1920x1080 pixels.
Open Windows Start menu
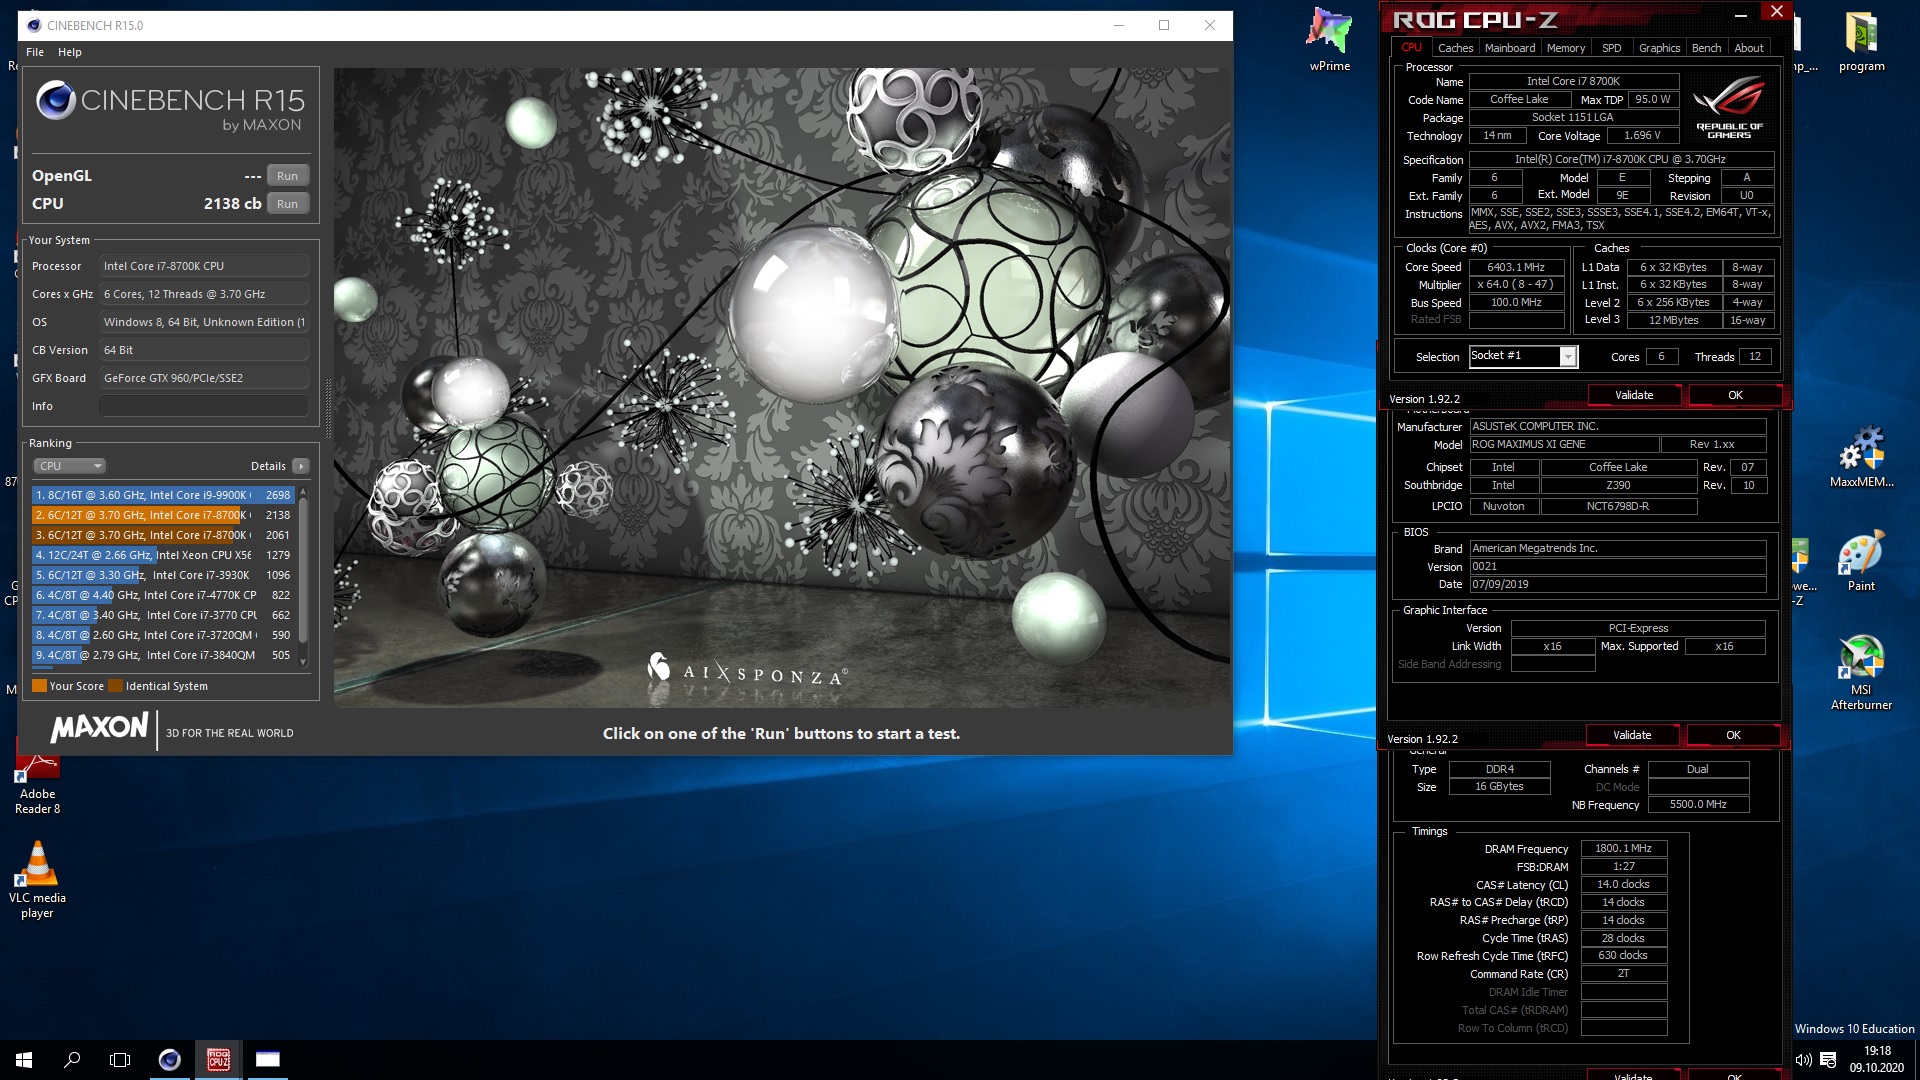(24, 1060)
